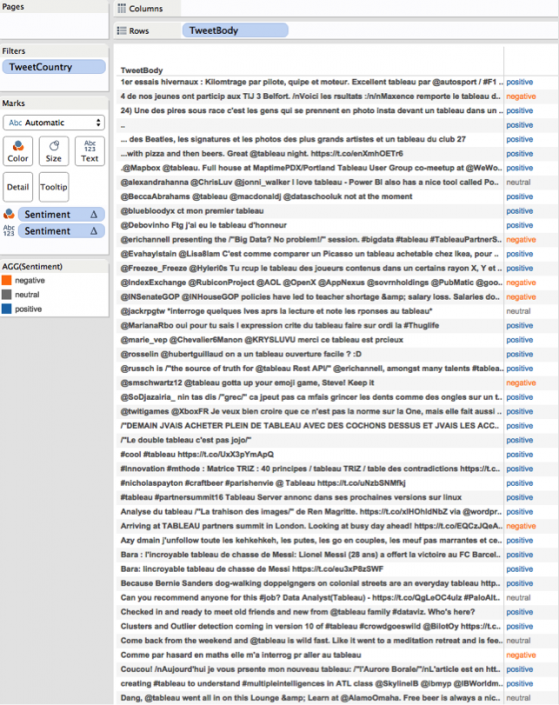Viewport: 559px width, 705px height.
Task: Select the '@alexandrahanna @ChrisLuv' tweet row
Action: click(x=309, y=182)
